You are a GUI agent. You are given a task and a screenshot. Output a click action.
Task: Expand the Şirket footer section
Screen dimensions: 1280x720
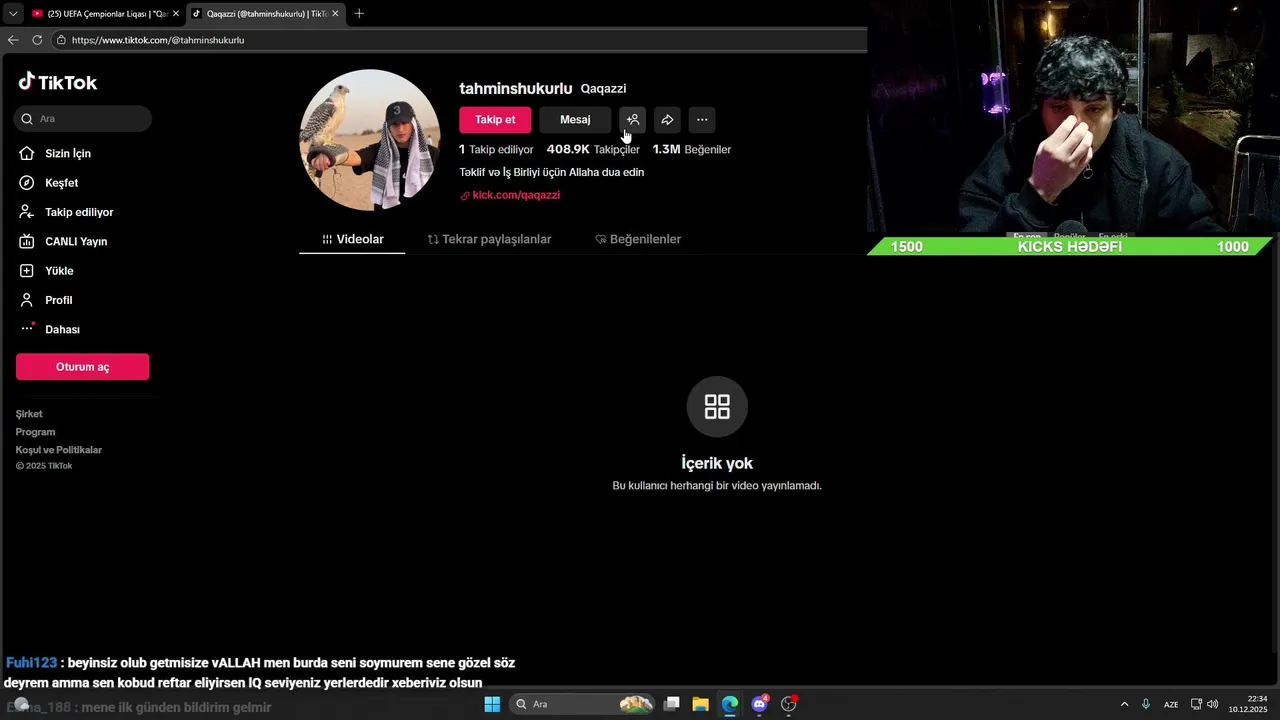[29, 414]
